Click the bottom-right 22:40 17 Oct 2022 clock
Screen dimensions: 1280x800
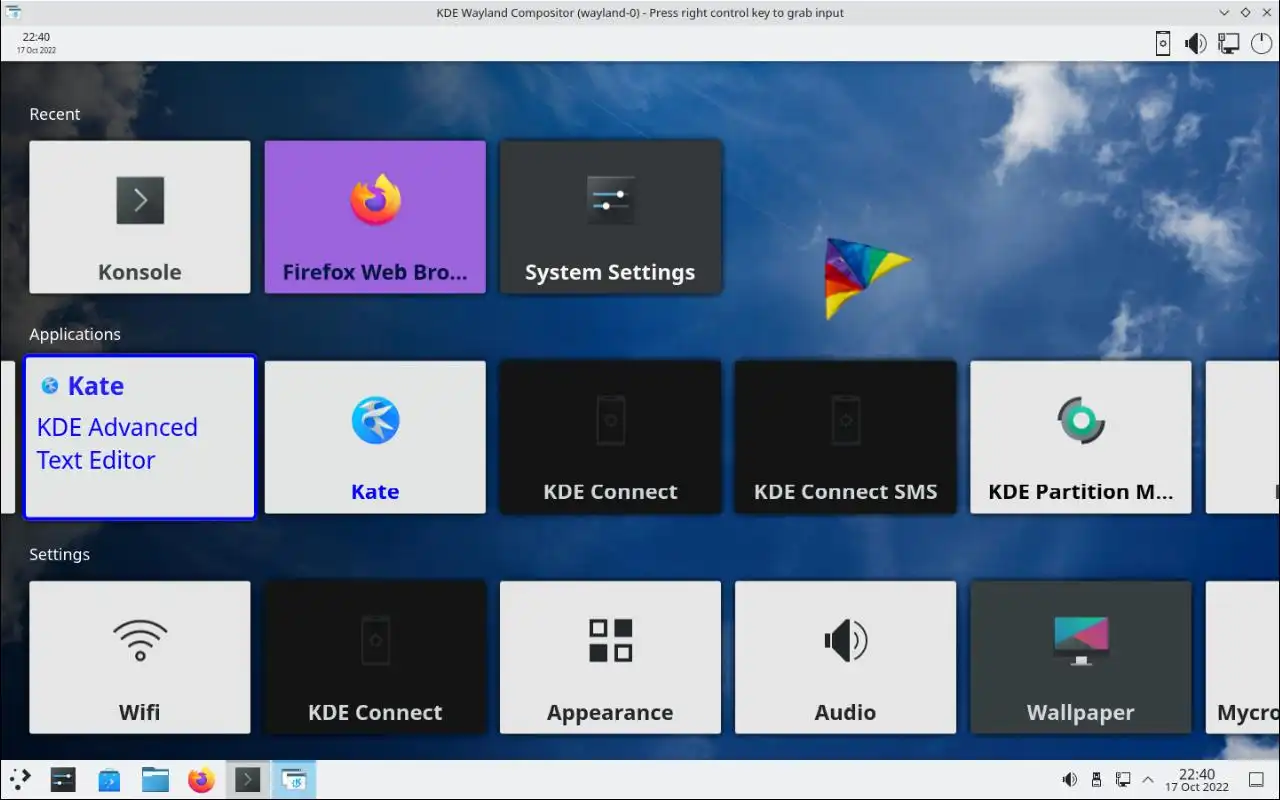(x=1197, y=780)
